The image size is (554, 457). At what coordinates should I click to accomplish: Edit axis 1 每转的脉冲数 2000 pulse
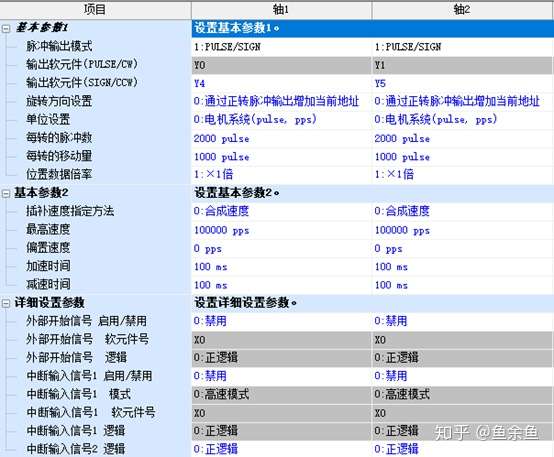click(281, 139)
